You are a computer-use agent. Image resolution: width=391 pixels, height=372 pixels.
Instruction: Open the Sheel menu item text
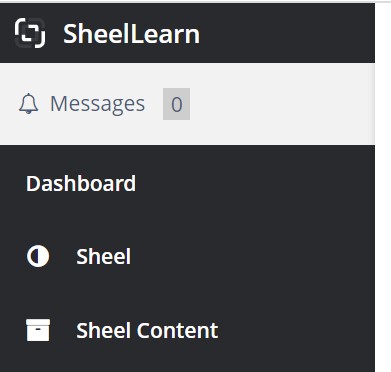point(104,256)
